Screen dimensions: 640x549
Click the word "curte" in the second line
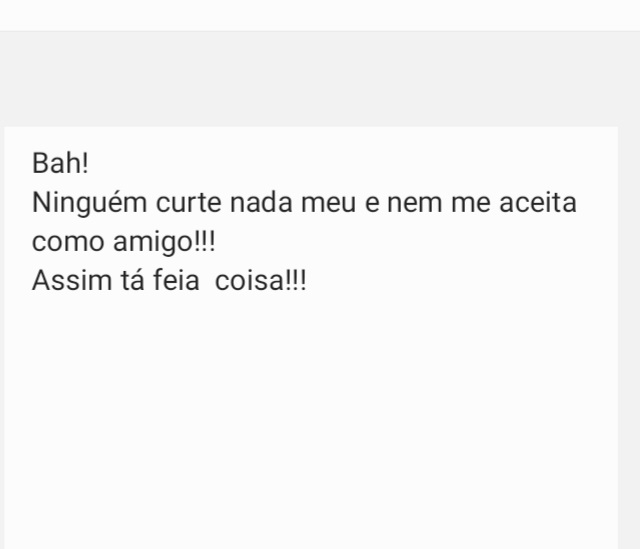189,203
